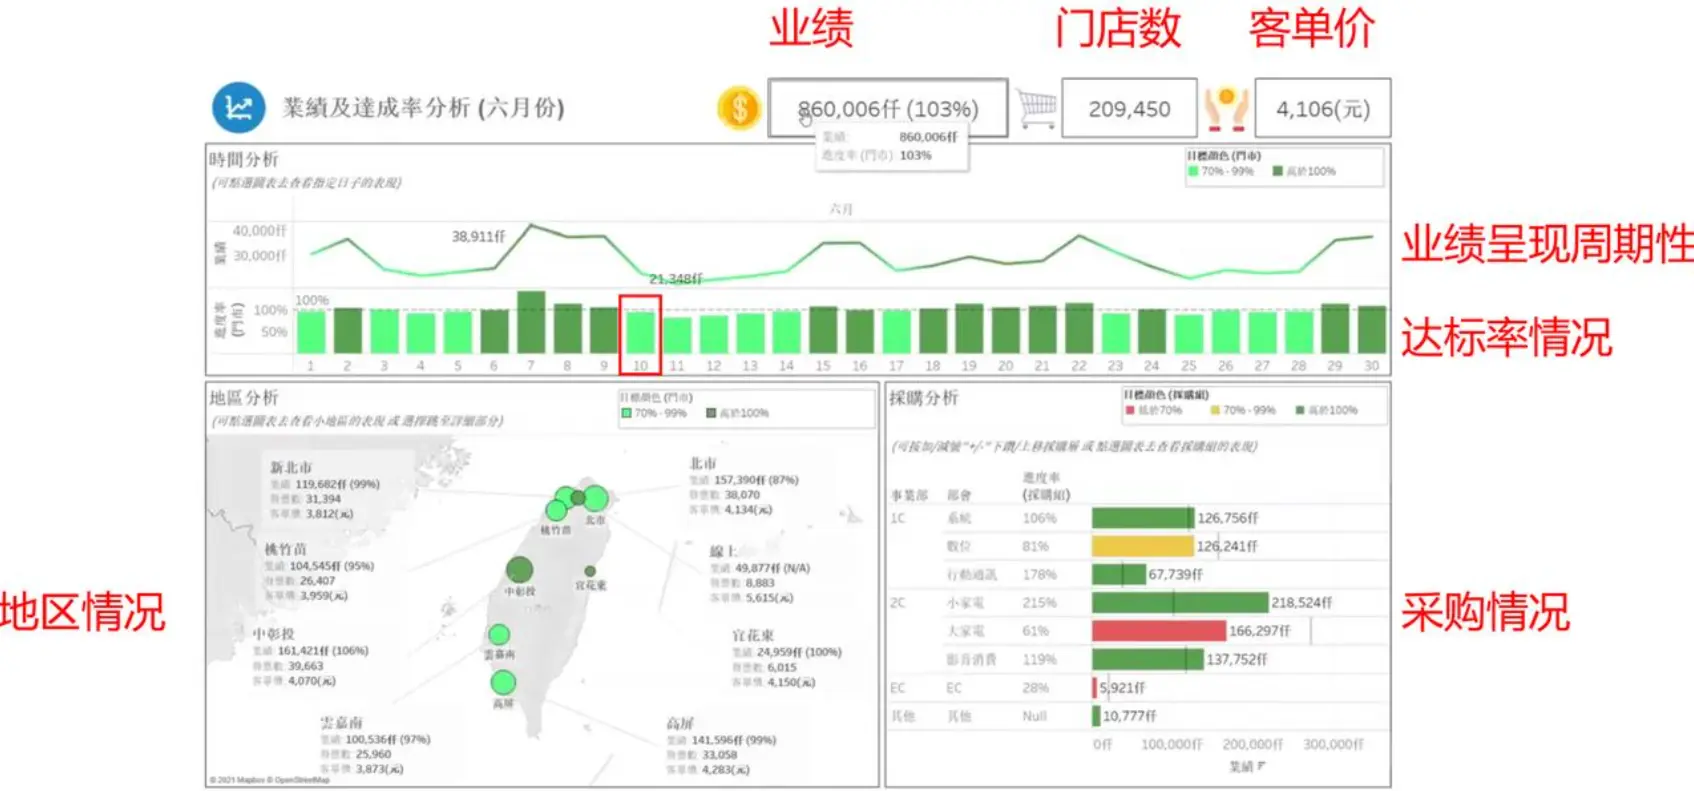Select the red 166,297仟 purchase bar
1694x791 pixels.
tap(1159, 631)
